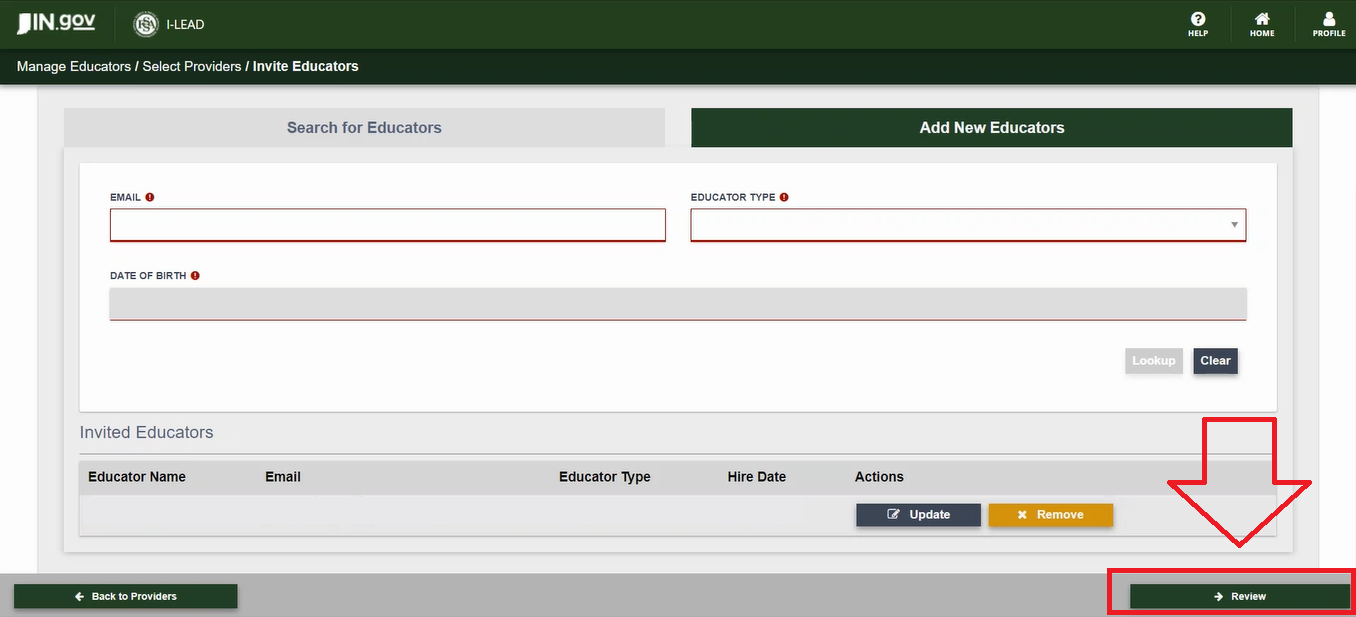Click the Review button

click(x=1239, y=596)
